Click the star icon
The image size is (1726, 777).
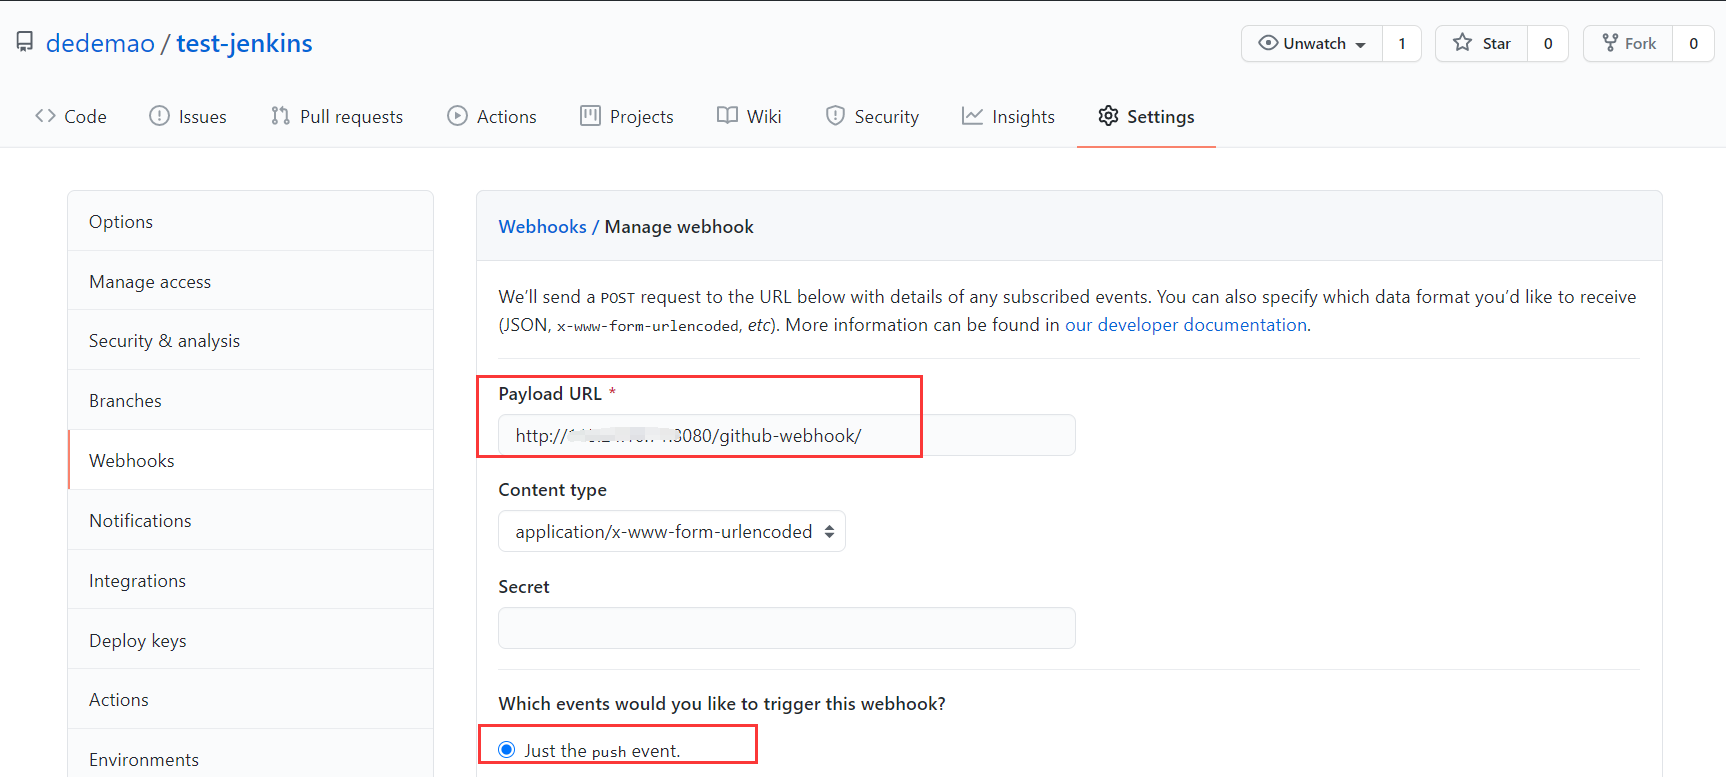(x=1462, y=43)
